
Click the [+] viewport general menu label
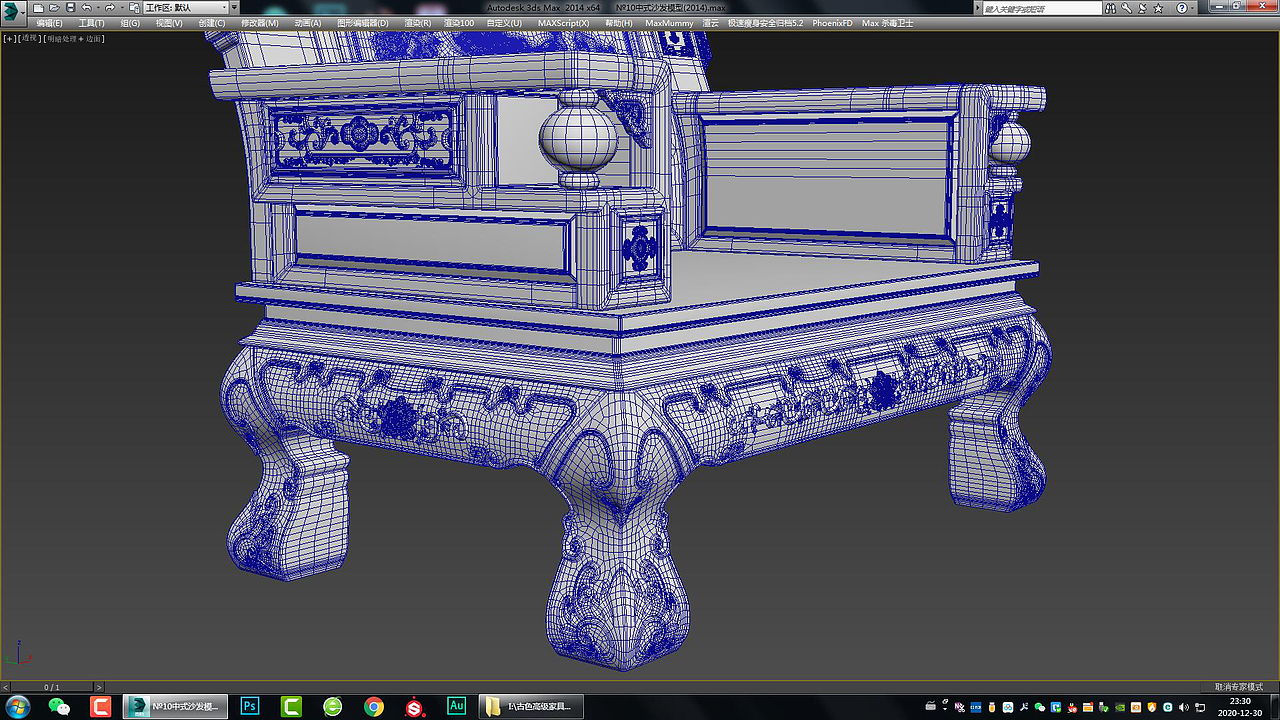10,39
